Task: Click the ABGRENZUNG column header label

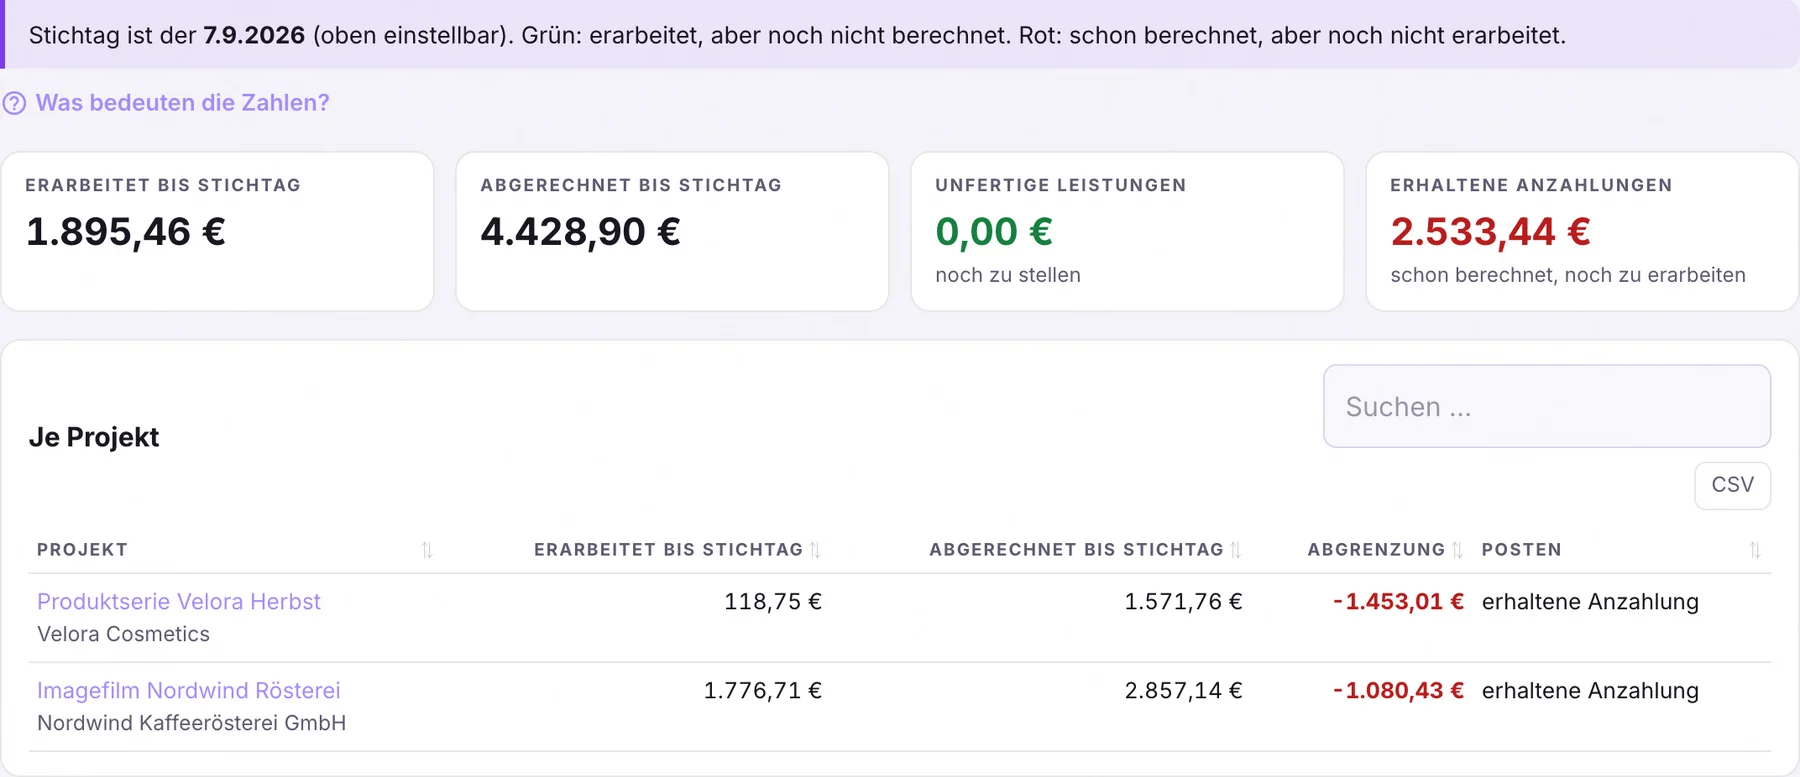Action: 1376,550
